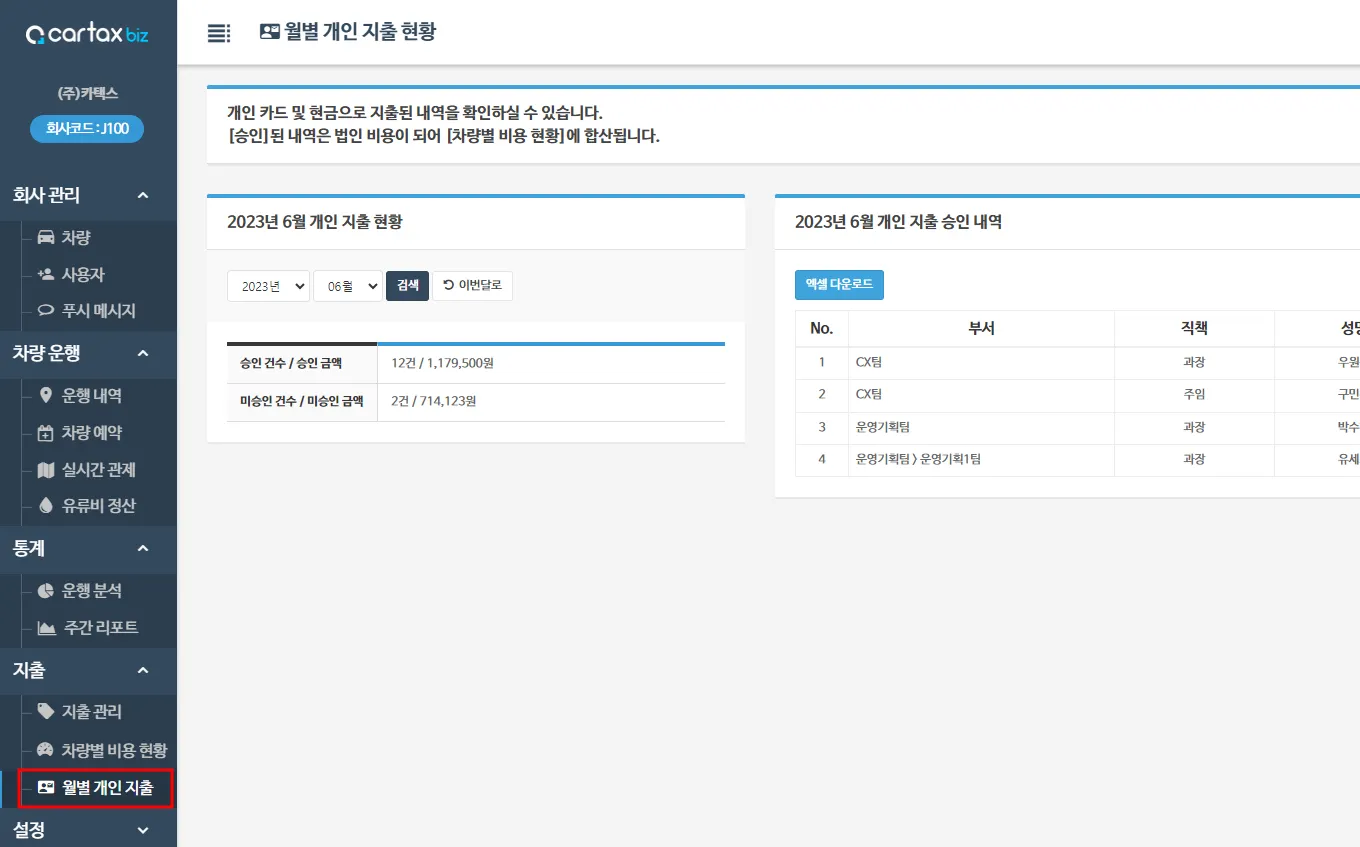
Task: Click the row number 4 cell
Action: (x=822, y=459)
